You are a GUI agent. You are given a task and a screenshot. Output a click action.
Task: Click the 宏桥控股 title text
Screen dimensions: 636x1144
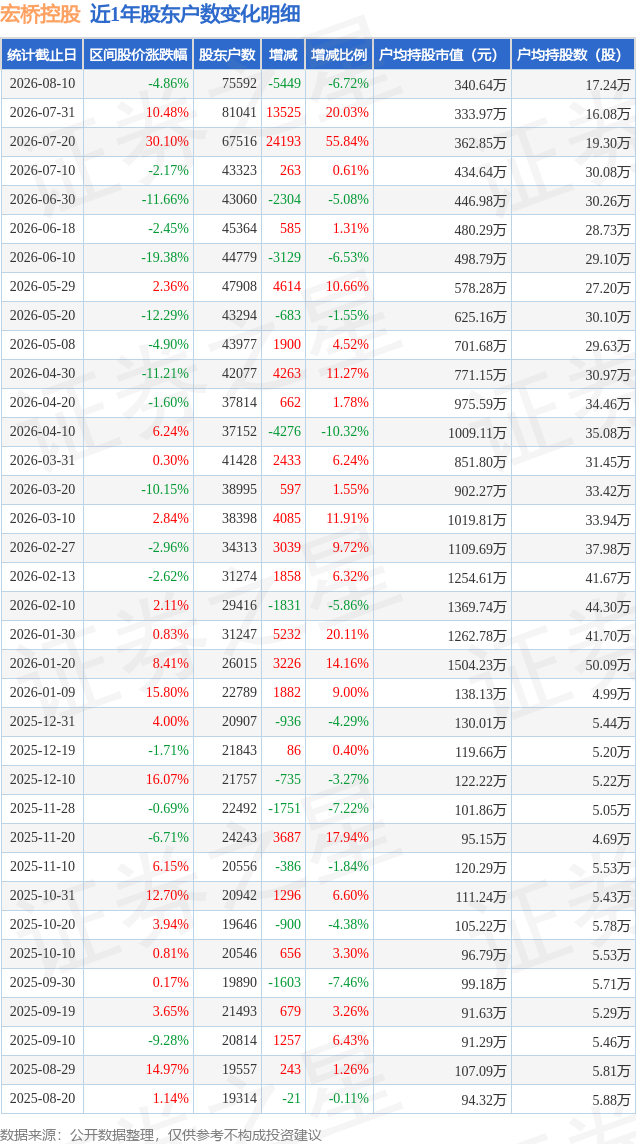40,15
